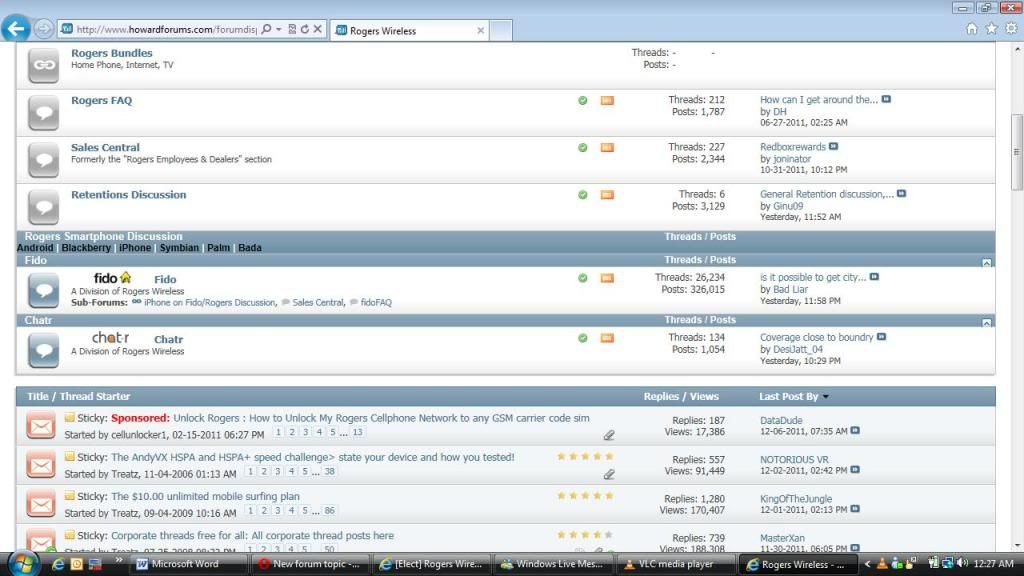Click the browser Back arrow button
Viewport: 1024px width, 576px height.
[16, 29]
